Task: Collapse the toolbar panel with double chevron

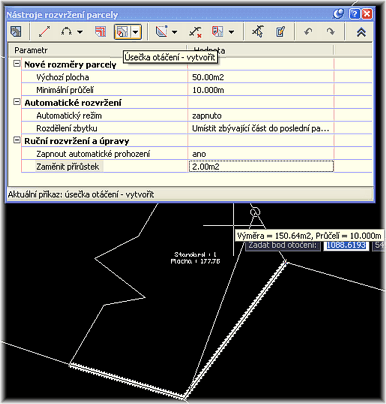Action: (x=361, y=32)
